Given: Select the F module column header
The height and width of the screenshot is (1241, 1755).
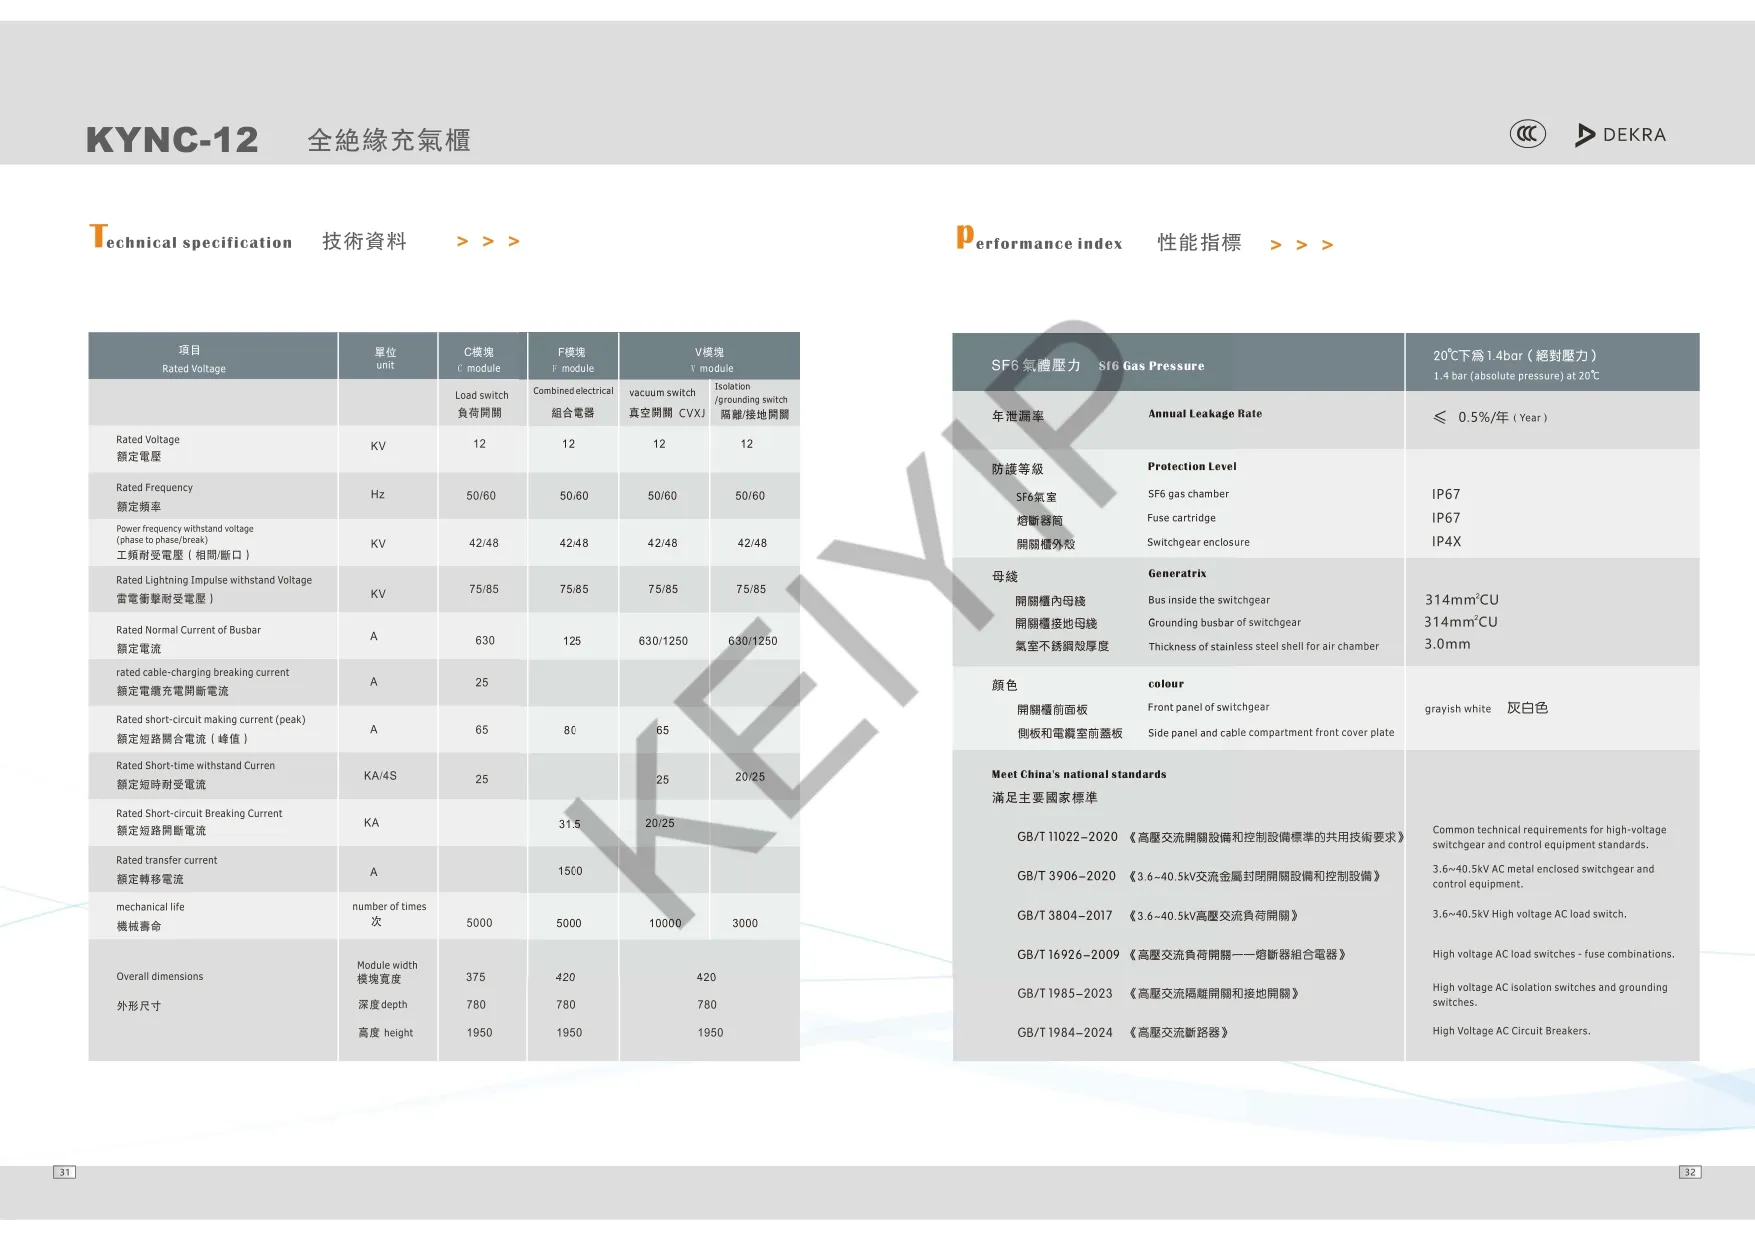Looking at the screenshot, I should (572, 359).
